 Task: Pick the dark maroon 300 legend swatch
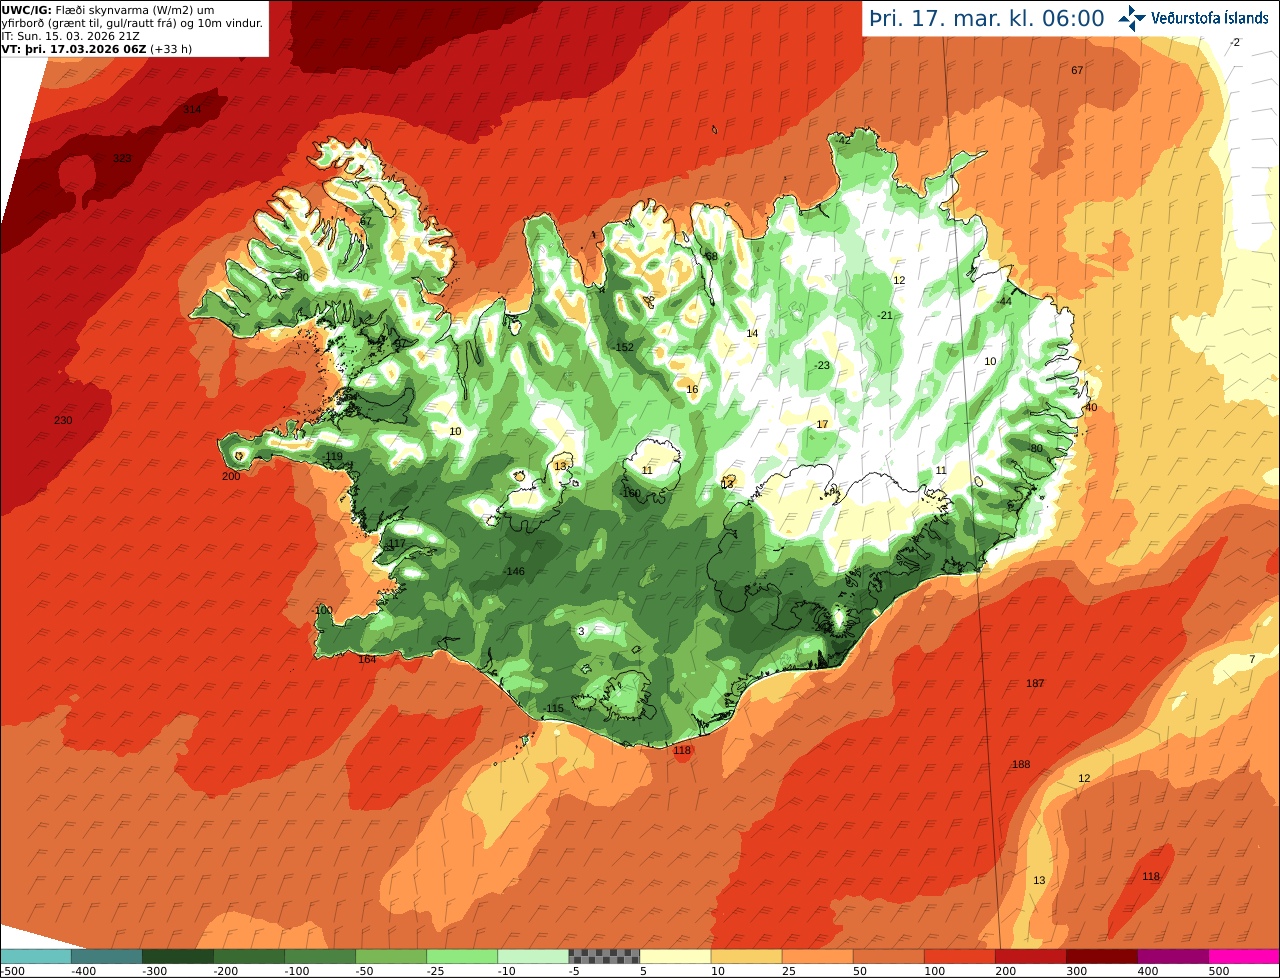[1101, 956]
